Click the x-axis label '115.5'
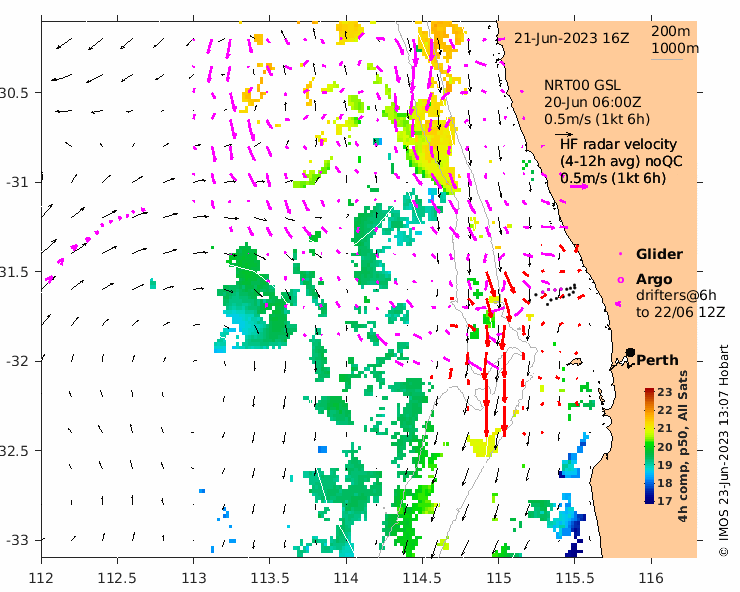This screenshot has height=592, width=740. pyautogui.click(x=575, y=578)
